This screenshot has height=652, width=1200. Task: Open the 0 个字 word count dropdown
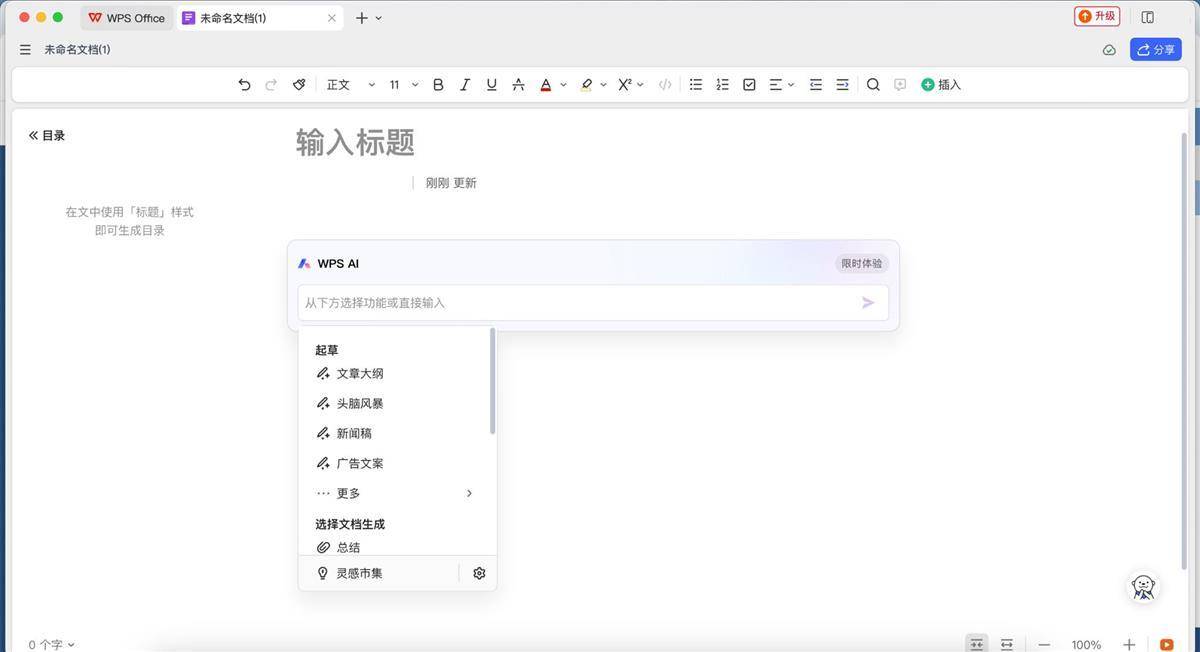[51, 644]
